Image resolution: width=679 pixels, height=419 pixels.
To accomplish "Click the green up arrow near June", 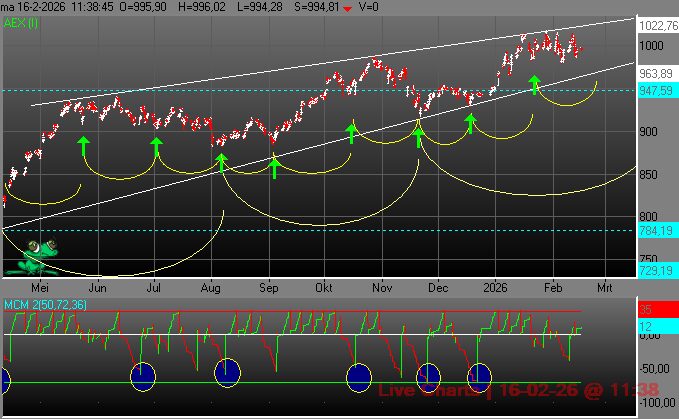I will click(x=83, y=148).
